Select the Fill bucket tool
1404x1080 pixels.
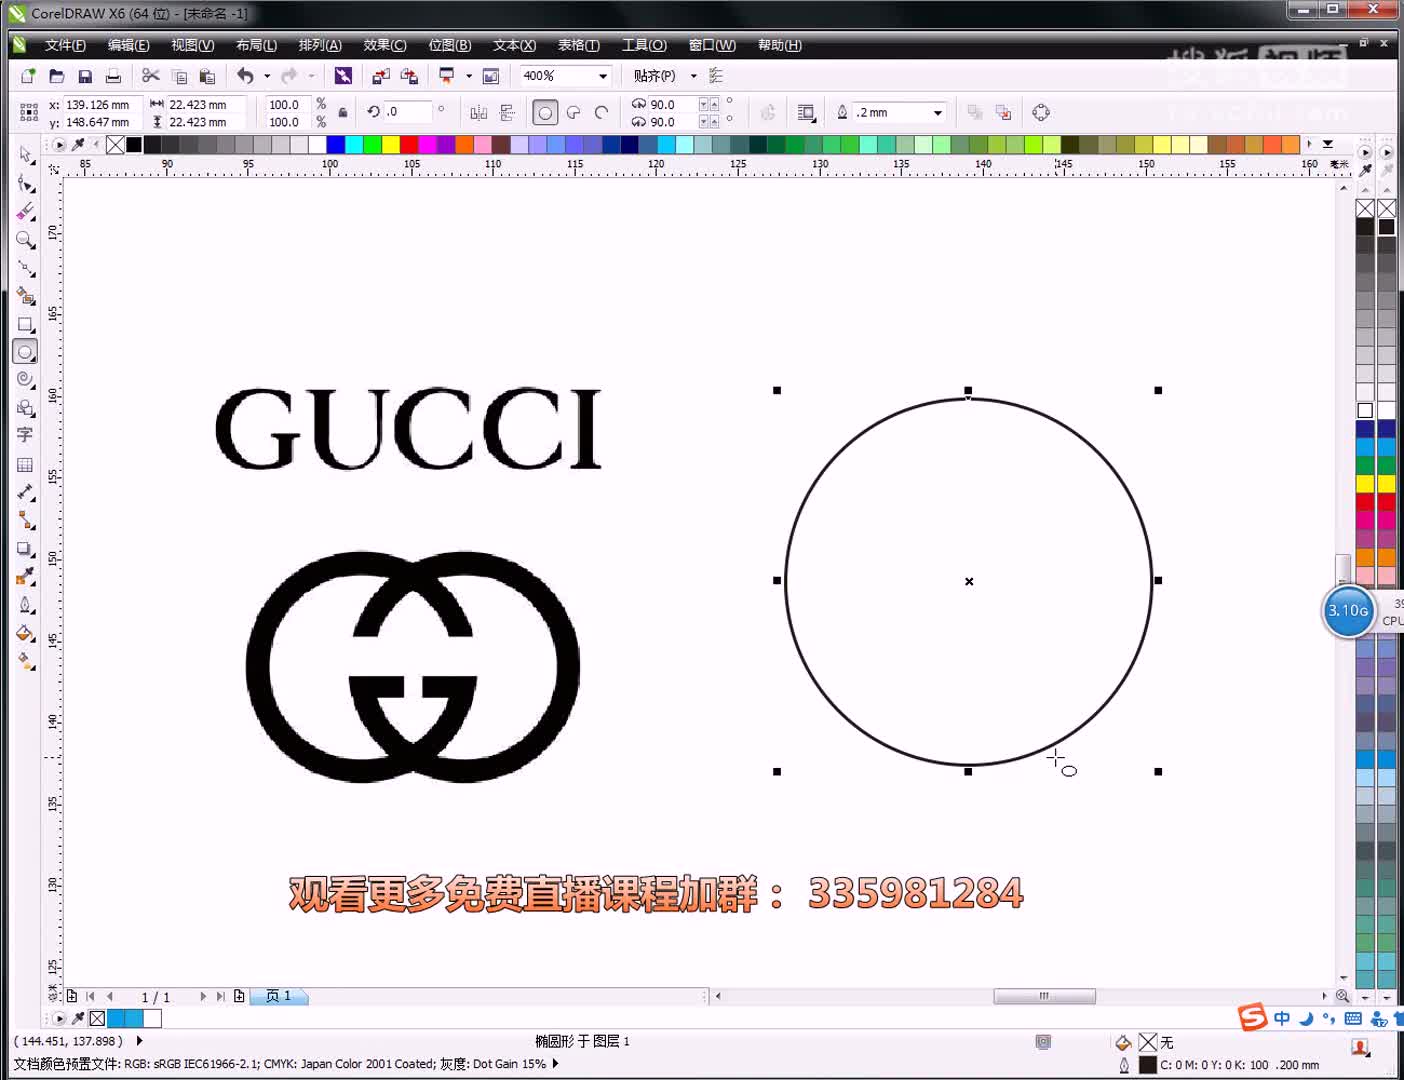coord(26,632)
